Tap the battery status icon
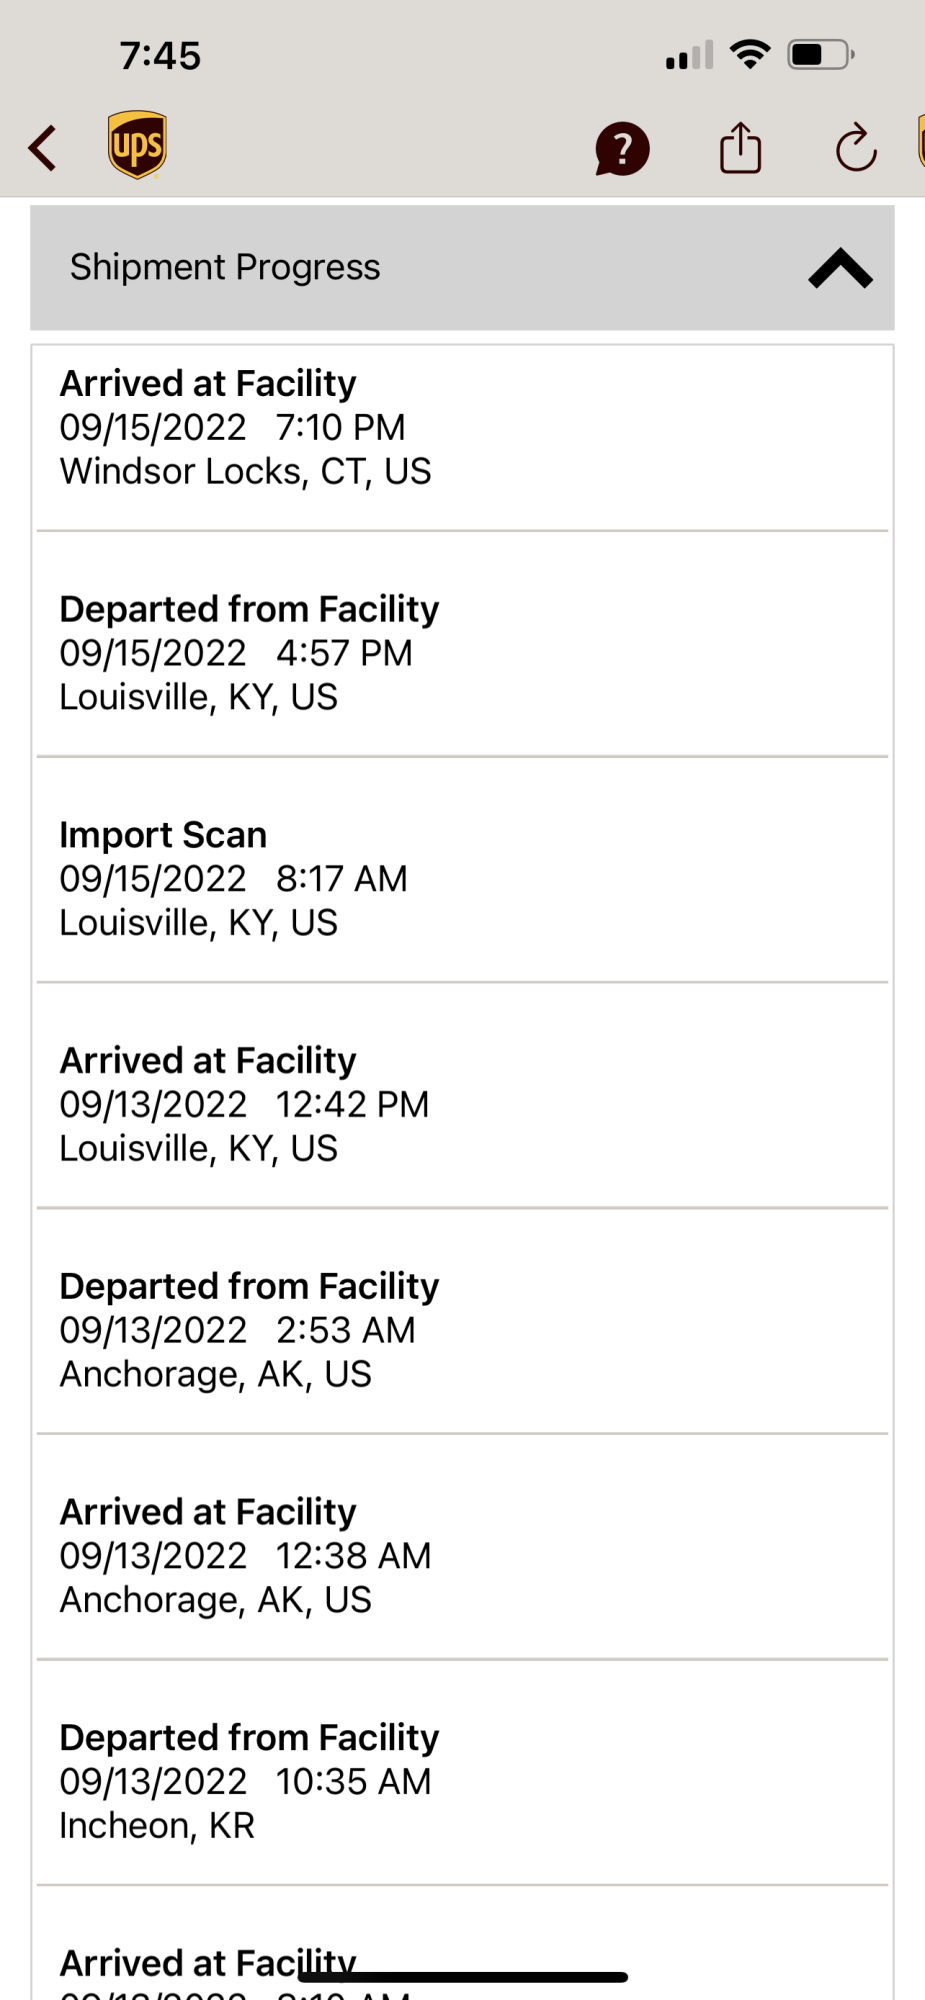925x2000 pixels. point(820,54)
